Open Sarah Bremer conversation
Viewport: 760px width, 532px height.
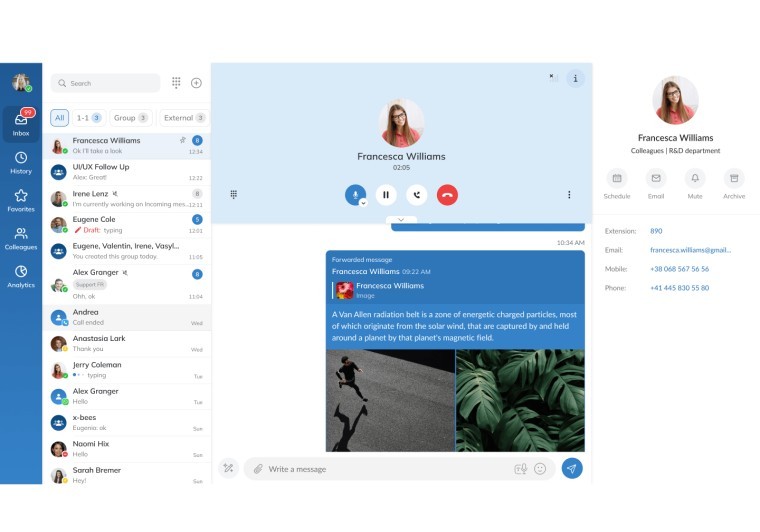tap(127, 475)
